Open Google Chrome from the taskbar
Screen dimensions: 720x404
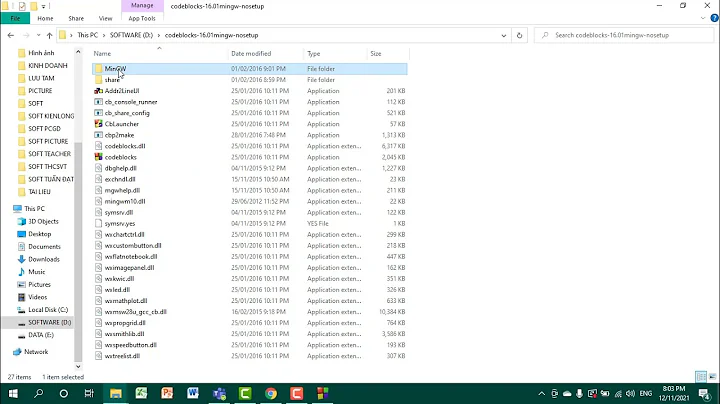(271, 393)
